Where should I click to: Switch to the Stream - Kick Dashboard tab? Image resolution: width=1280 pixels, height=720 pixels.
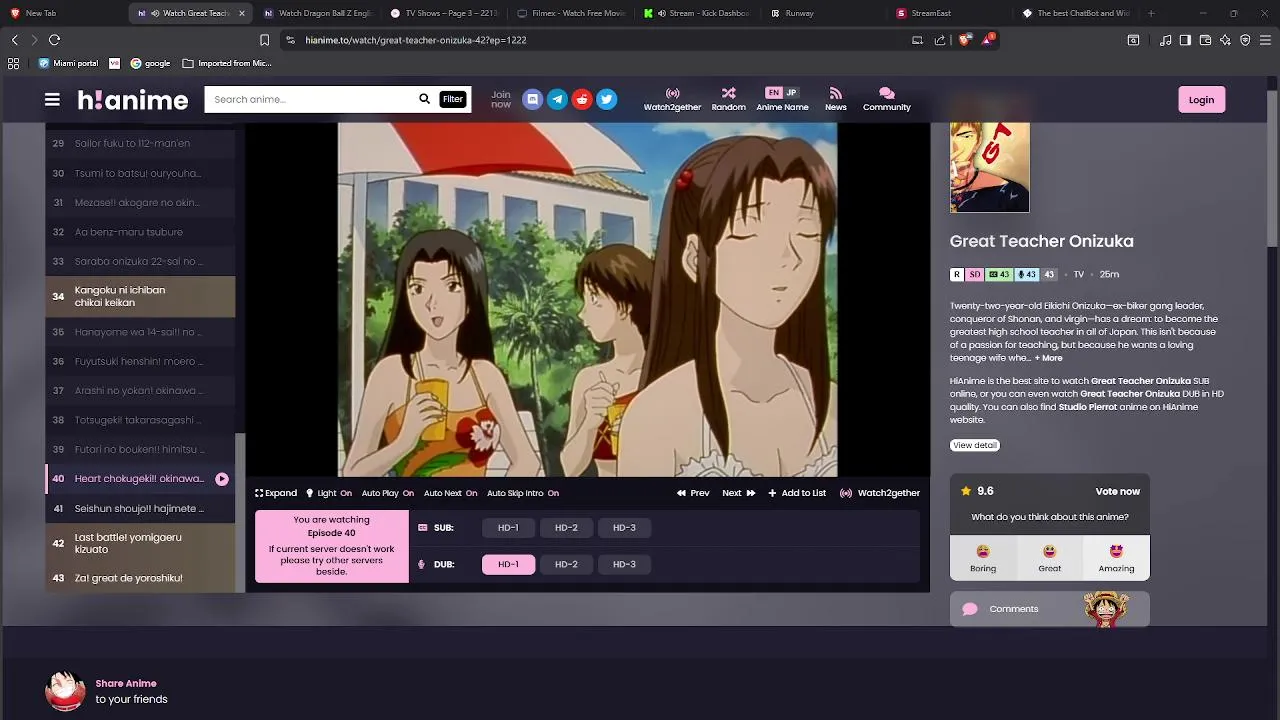click(x=699, y=13)
